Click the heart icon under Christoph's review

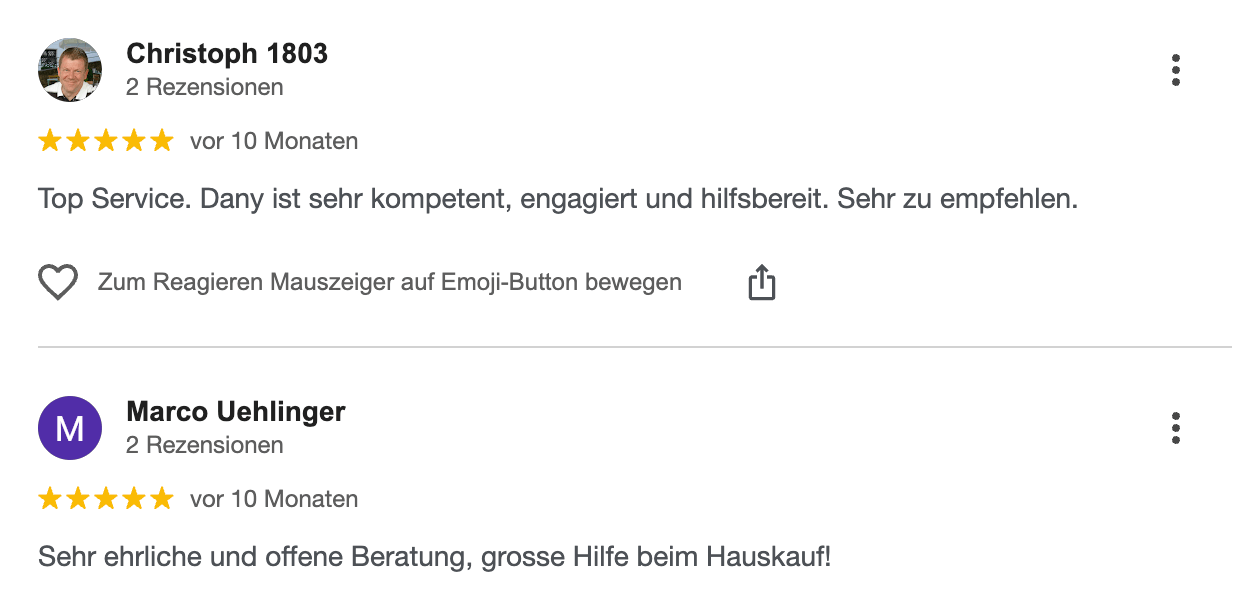point(58,283)
